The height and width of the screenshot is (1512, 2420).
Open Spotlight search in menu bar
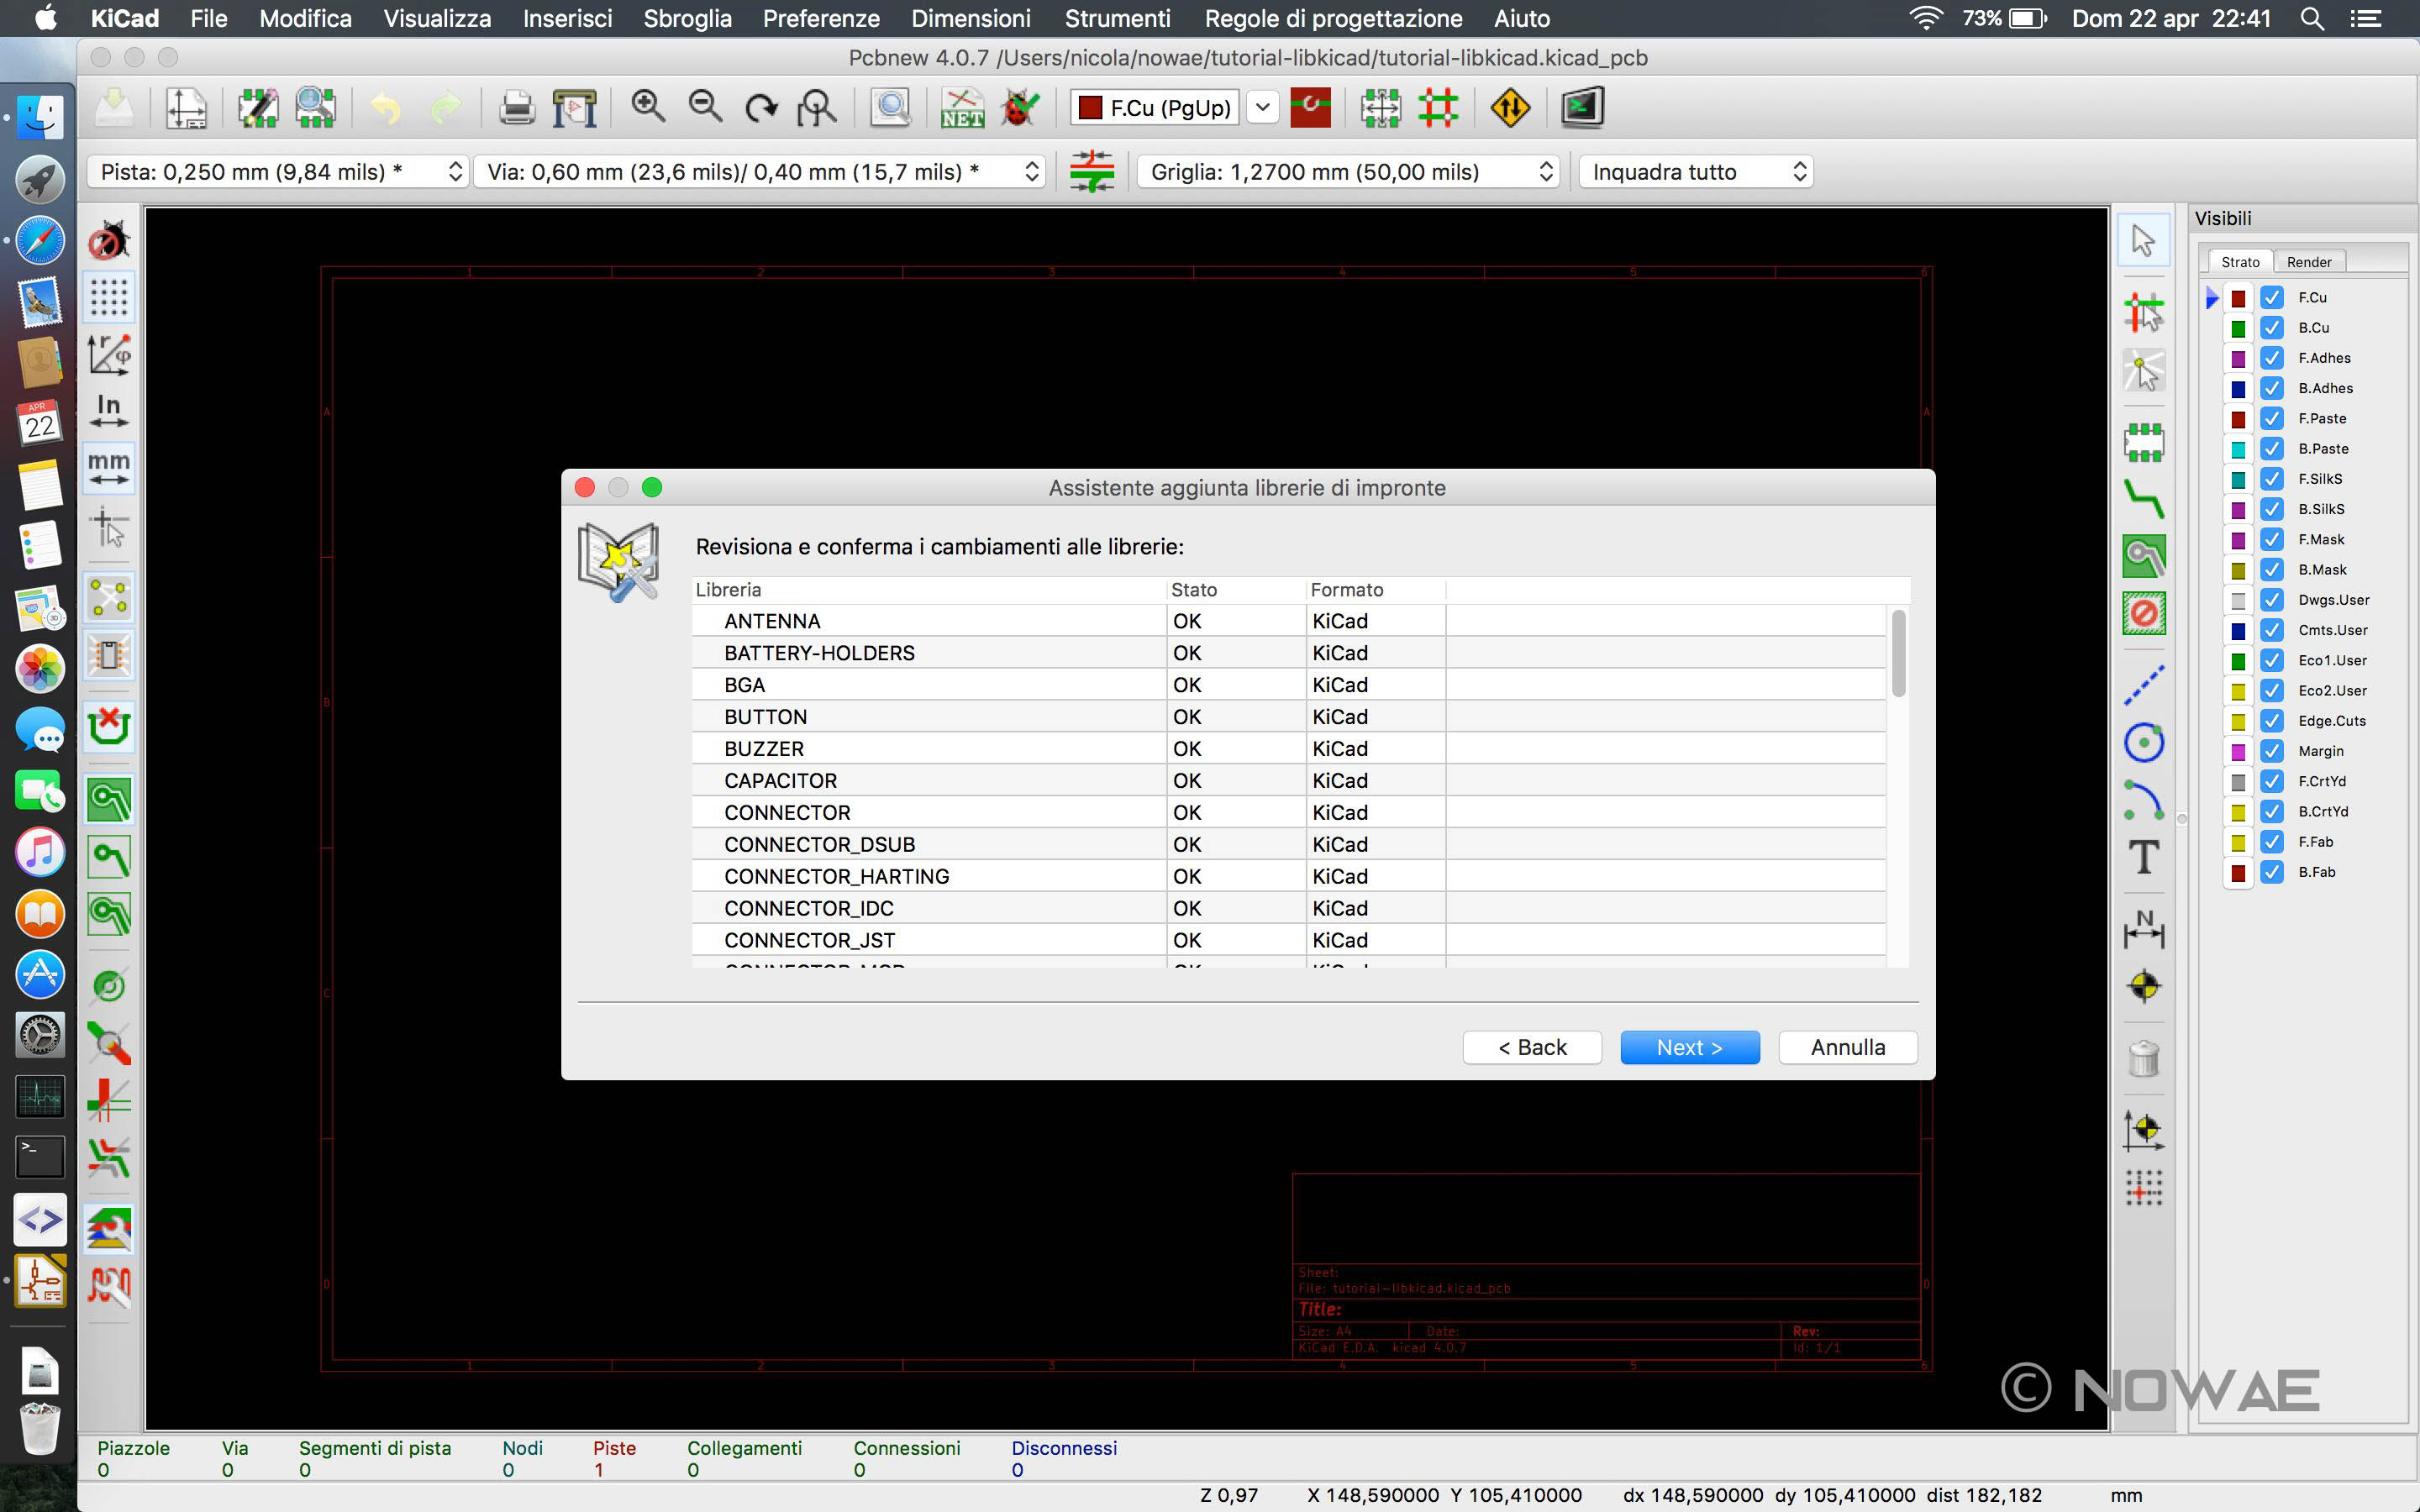coord(2311,18)
